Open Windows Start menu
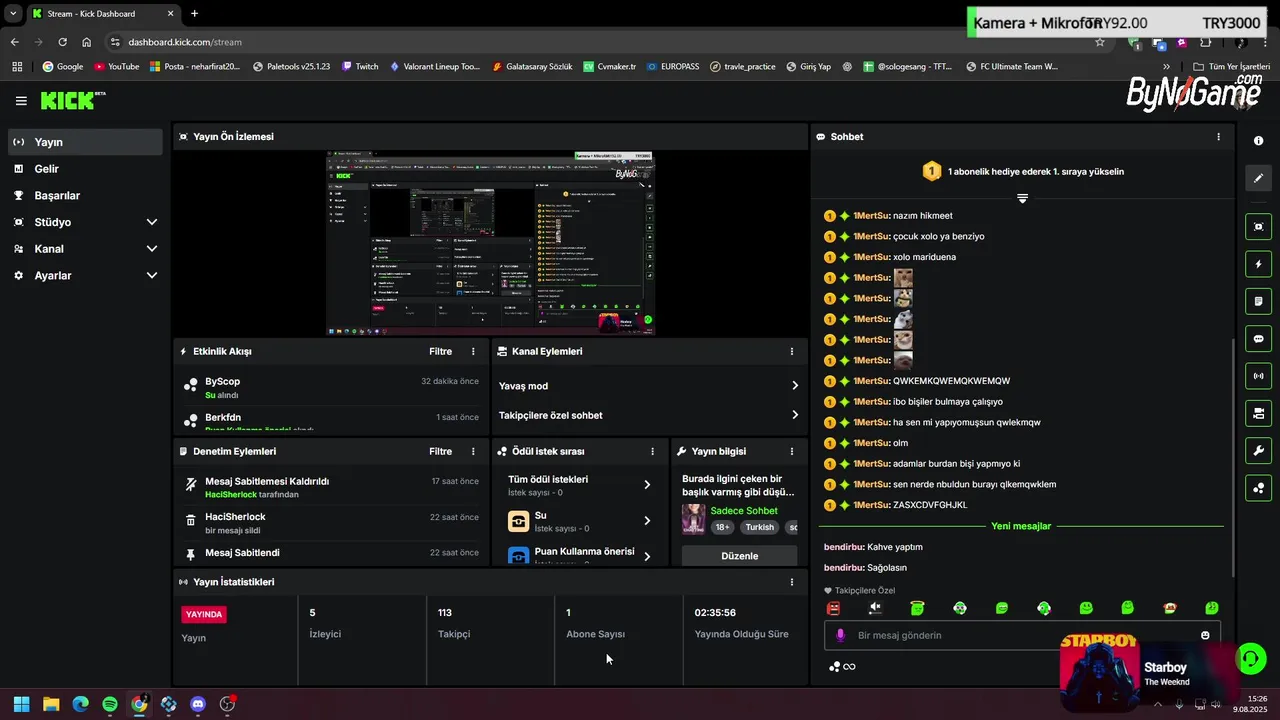Screen dimensions: 1280x720 coord(21,704)
